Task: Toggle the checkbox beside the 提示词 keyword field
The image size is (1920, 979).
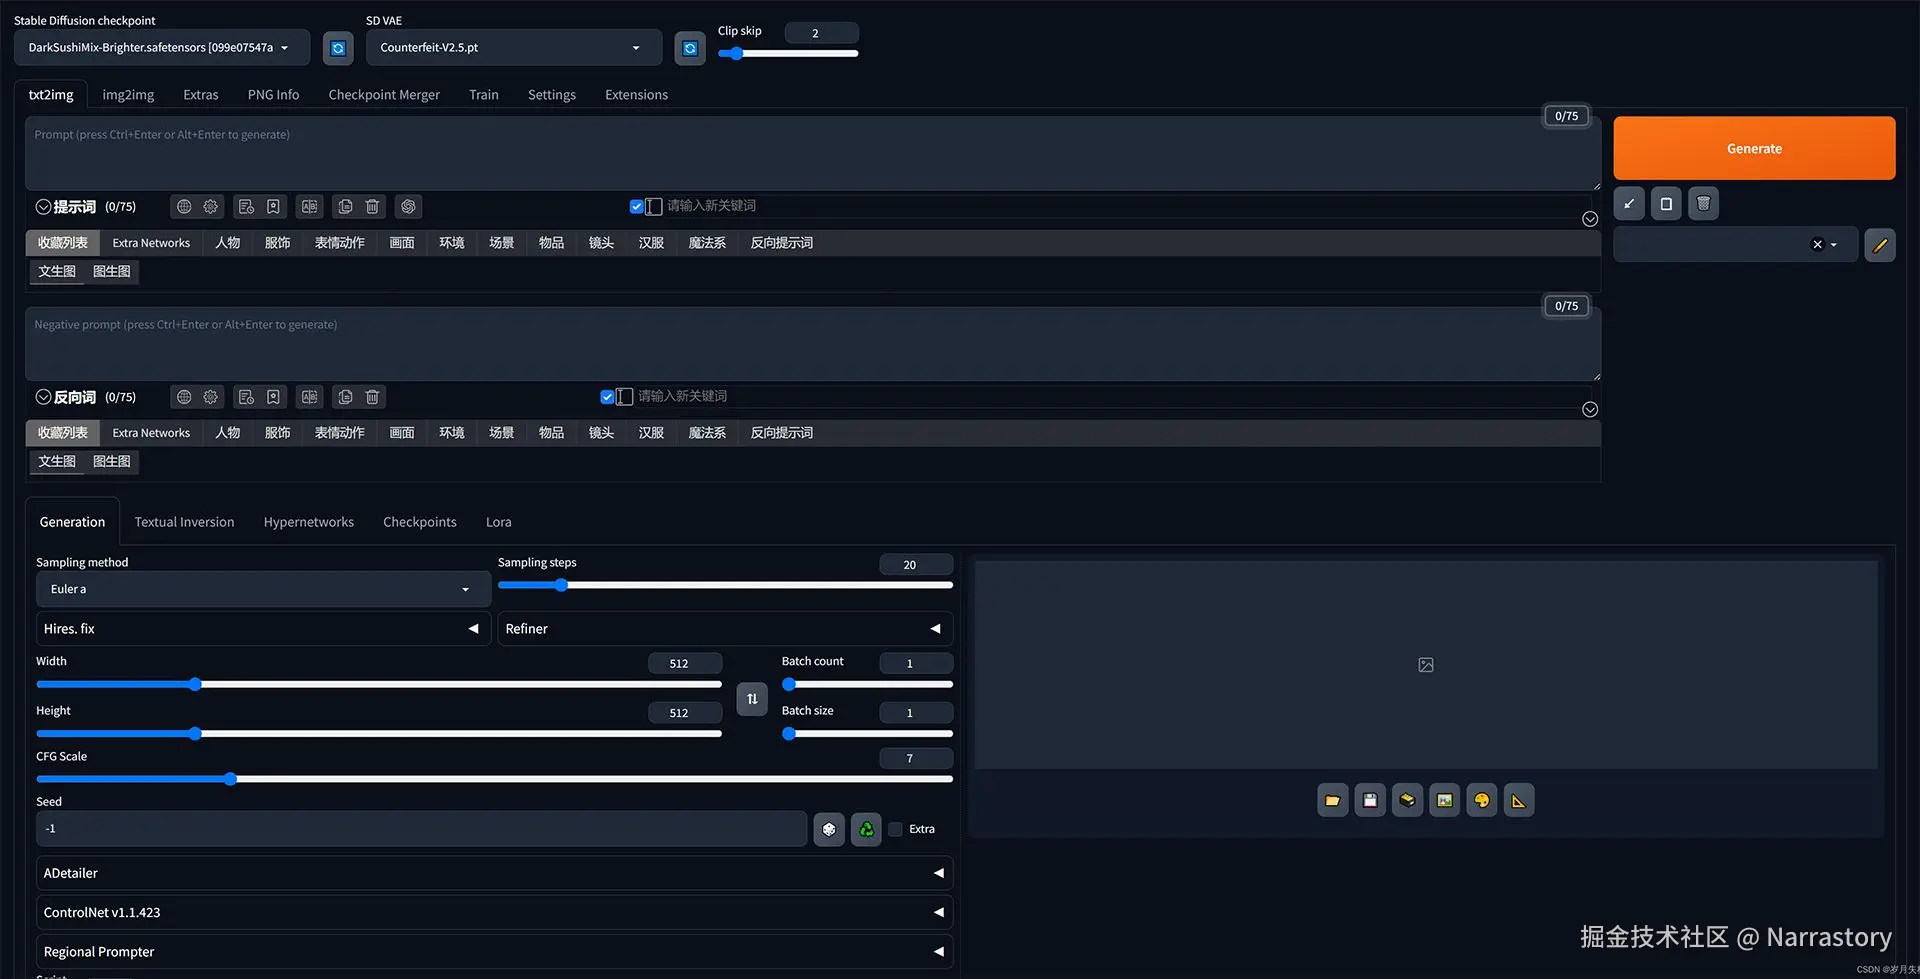Action: (636, 207)
